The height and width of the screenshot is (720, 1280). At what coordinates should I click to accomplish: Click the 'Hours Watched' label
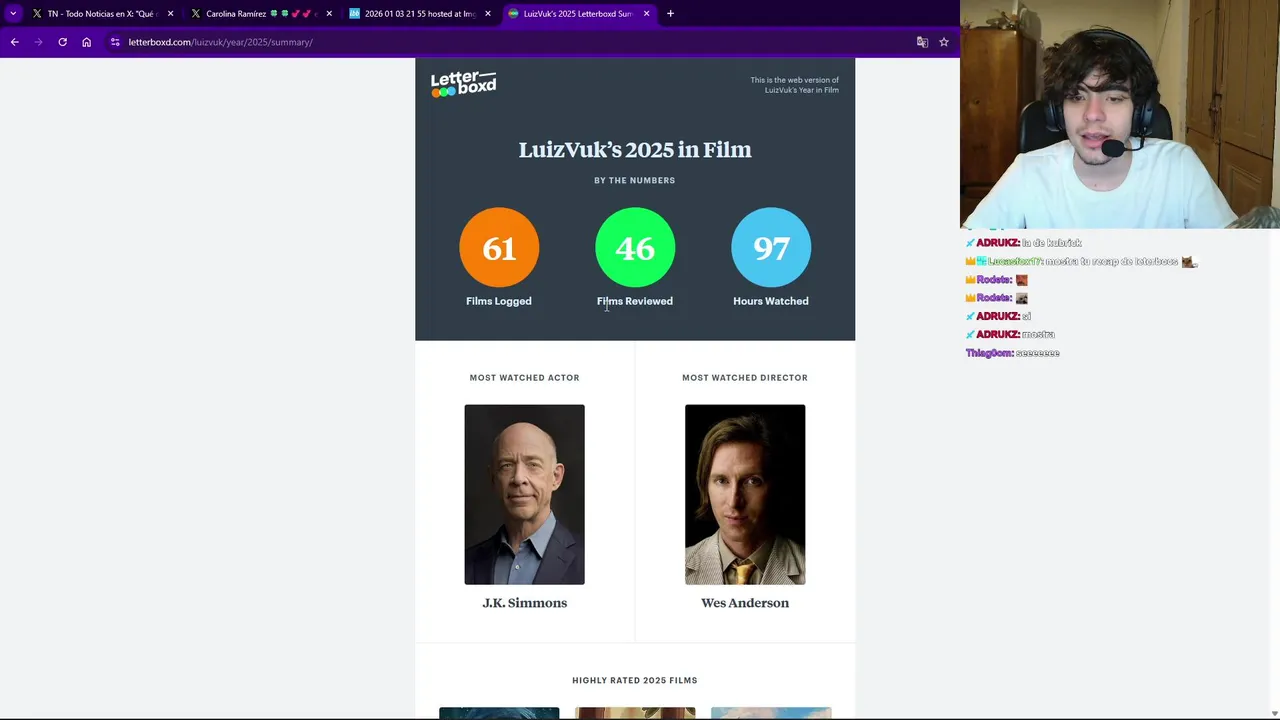pyautogui.click(x=771, y=301)
